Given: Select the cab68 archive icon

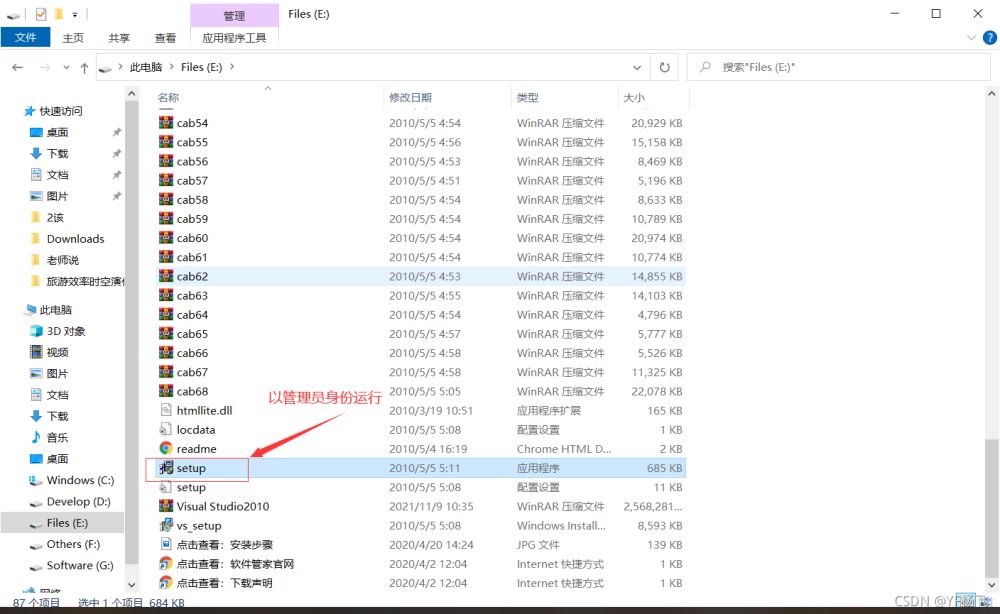Looking at the screenshot, I should coord(166,390).
